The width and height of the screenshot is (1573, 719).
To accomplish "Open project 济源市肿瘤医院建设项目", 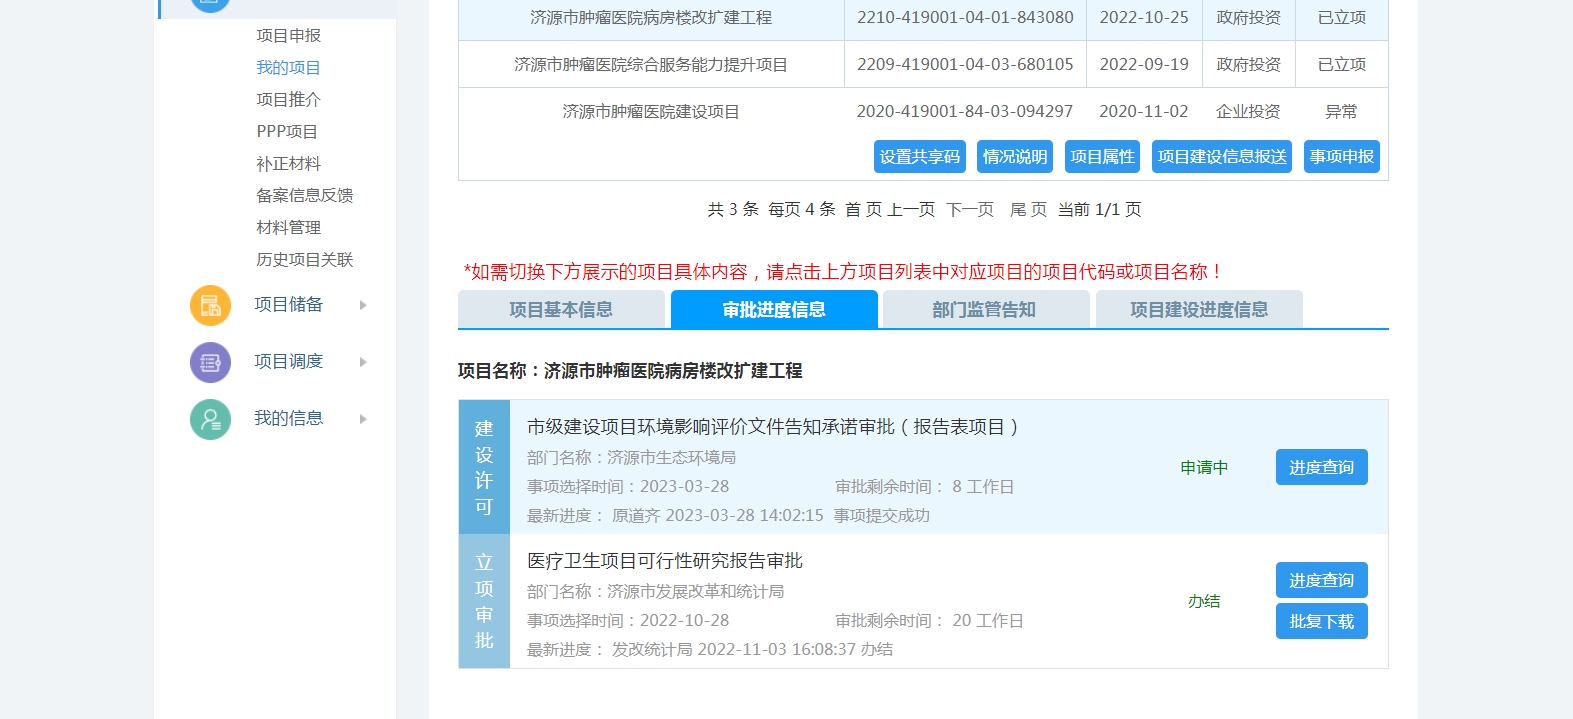I will coord(651,112).
